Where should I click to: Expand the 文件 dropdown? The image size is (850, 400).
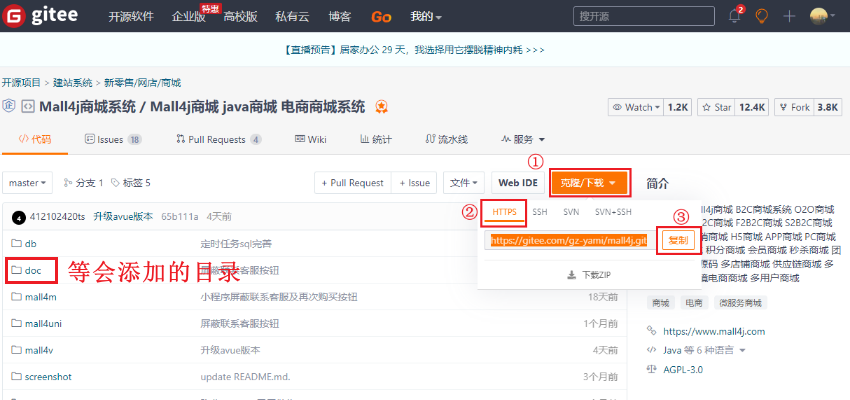coord(463,183)
